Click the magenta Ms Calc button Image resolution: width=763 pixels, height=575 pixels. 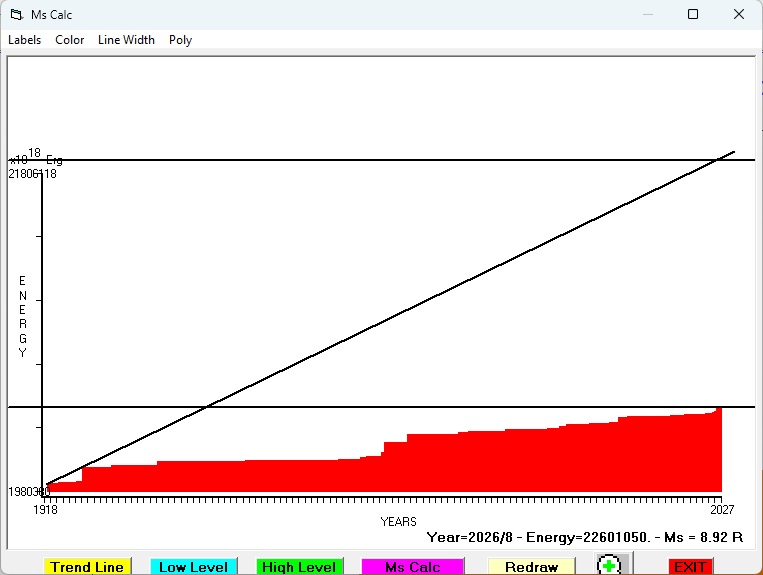tap(413, 567)
